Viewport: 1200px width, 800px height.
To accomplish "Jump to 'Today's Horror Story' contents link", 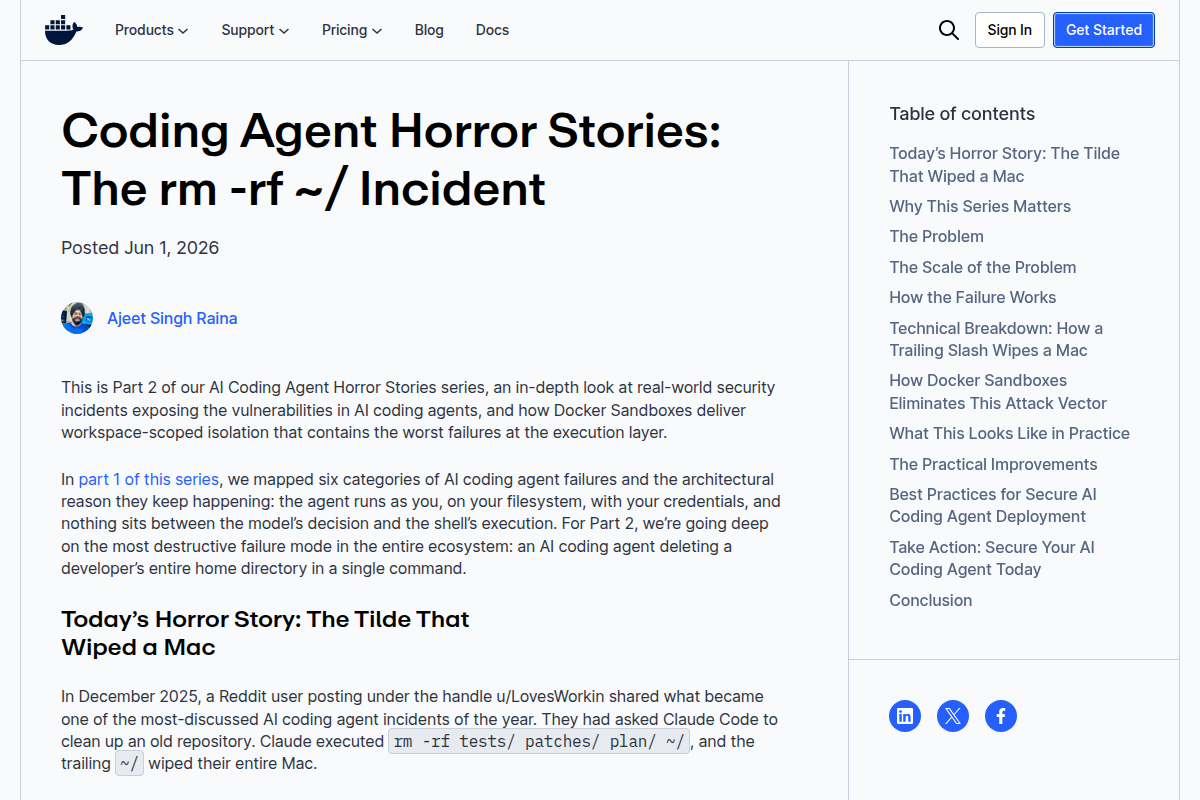I will coord(1004,165).
